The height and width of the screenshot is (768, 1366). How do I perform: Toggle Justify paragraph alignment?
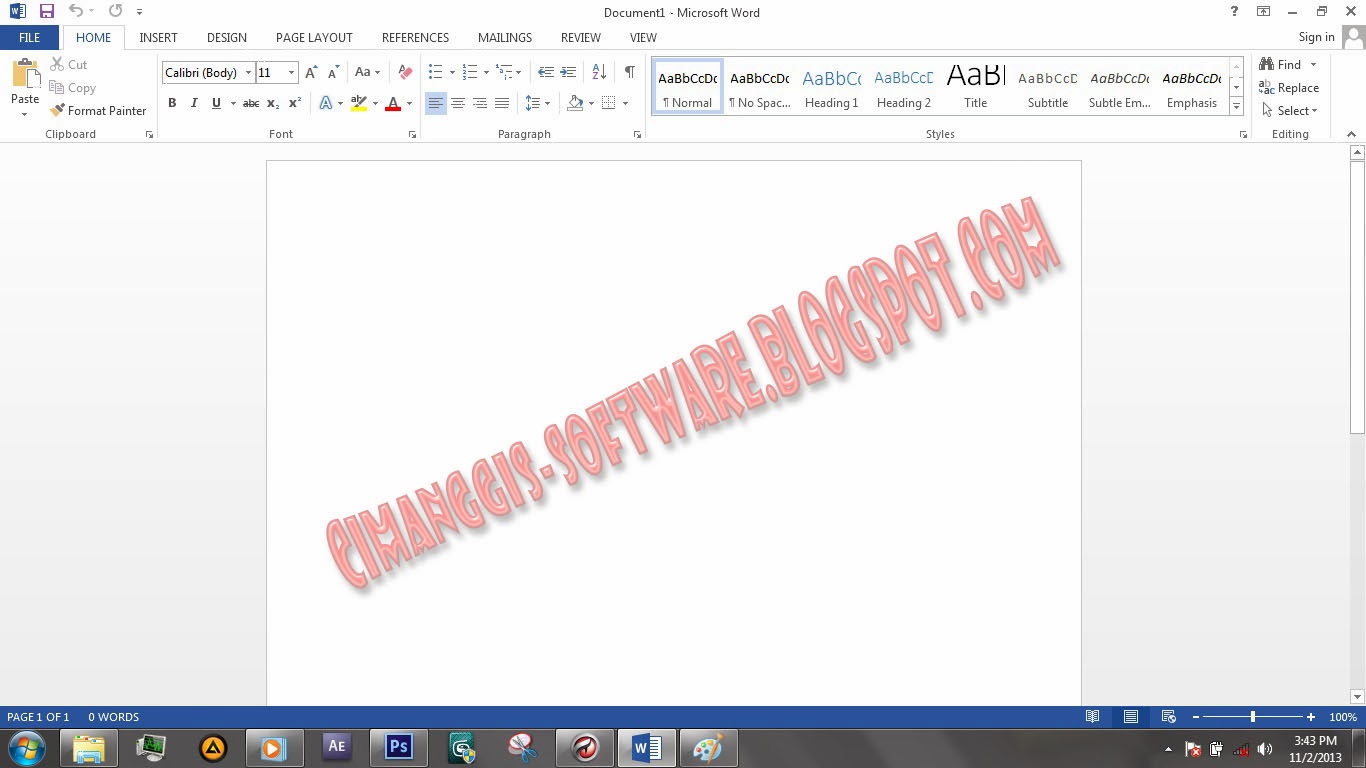tap(502, 103)
